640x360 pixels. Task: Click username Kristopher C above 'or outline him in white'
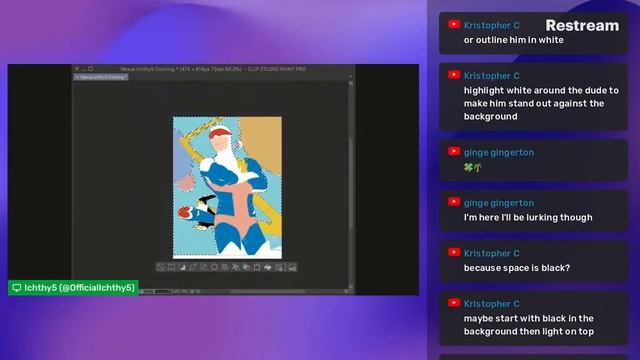(491, 25)
